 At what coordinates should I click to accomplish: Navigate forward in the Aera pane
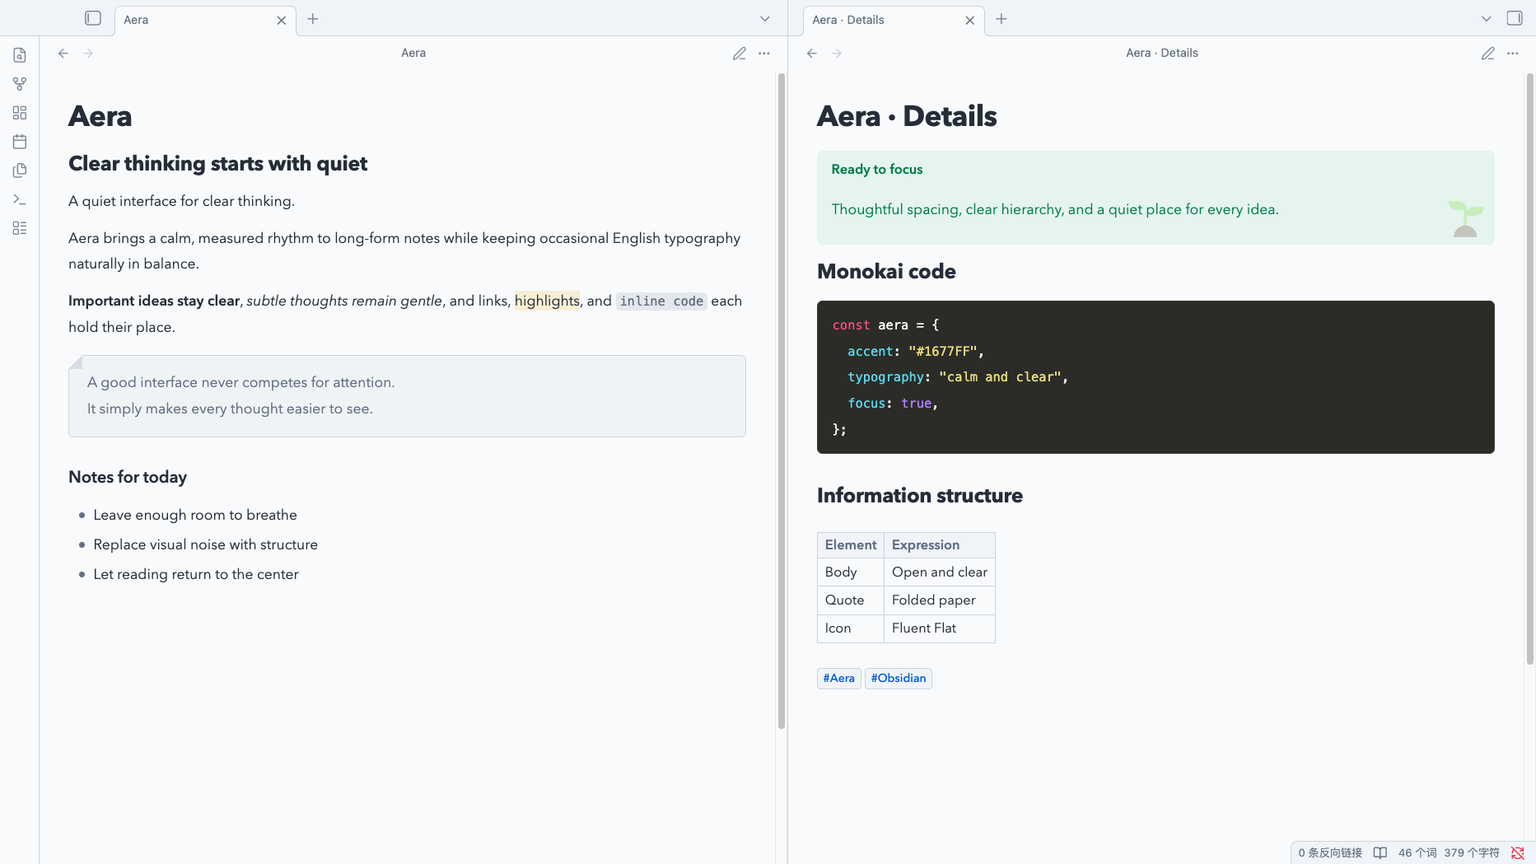pyautogui.click(x=88, y=53)
